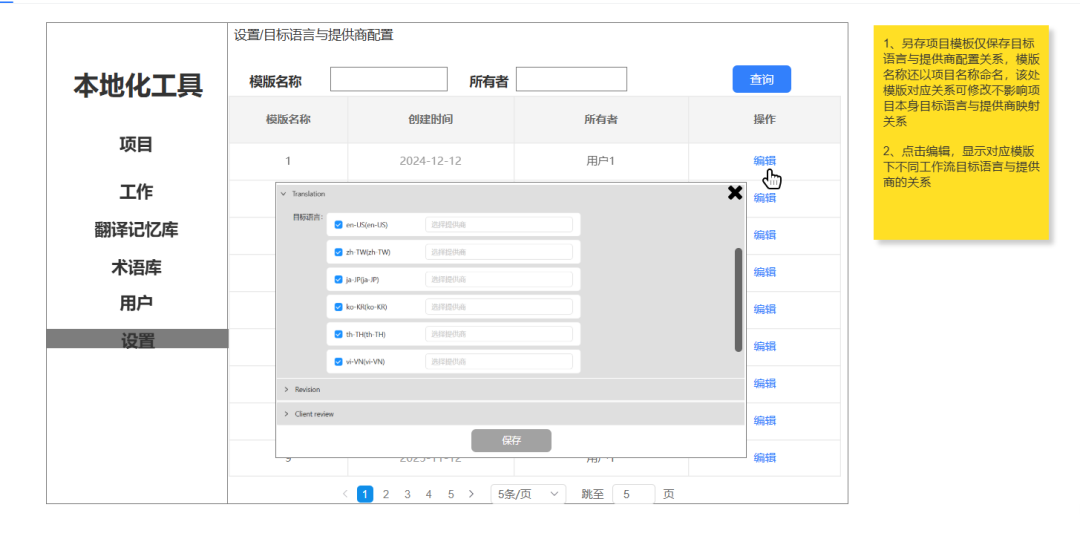Go to page 2
1080x539 pixels.
pos(386,494)
